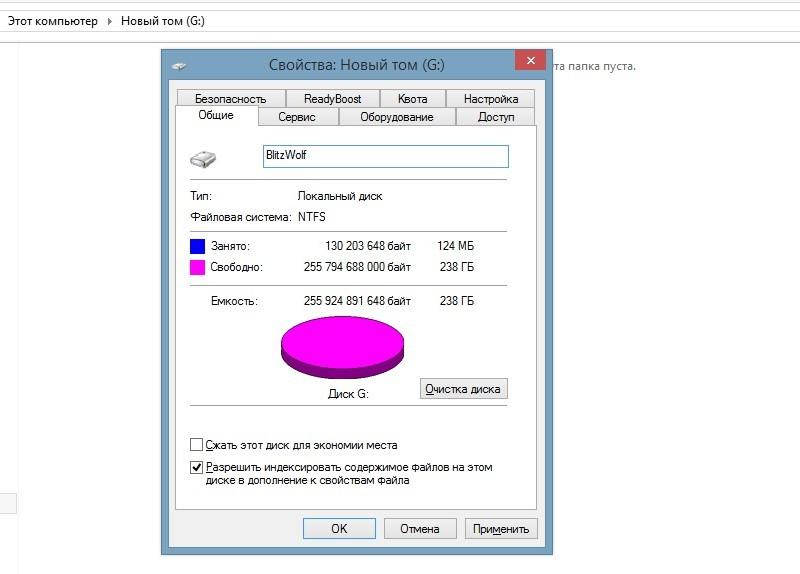Click the magenta free space color box
Screen dimensions: 800x574
tap(197, 267)
